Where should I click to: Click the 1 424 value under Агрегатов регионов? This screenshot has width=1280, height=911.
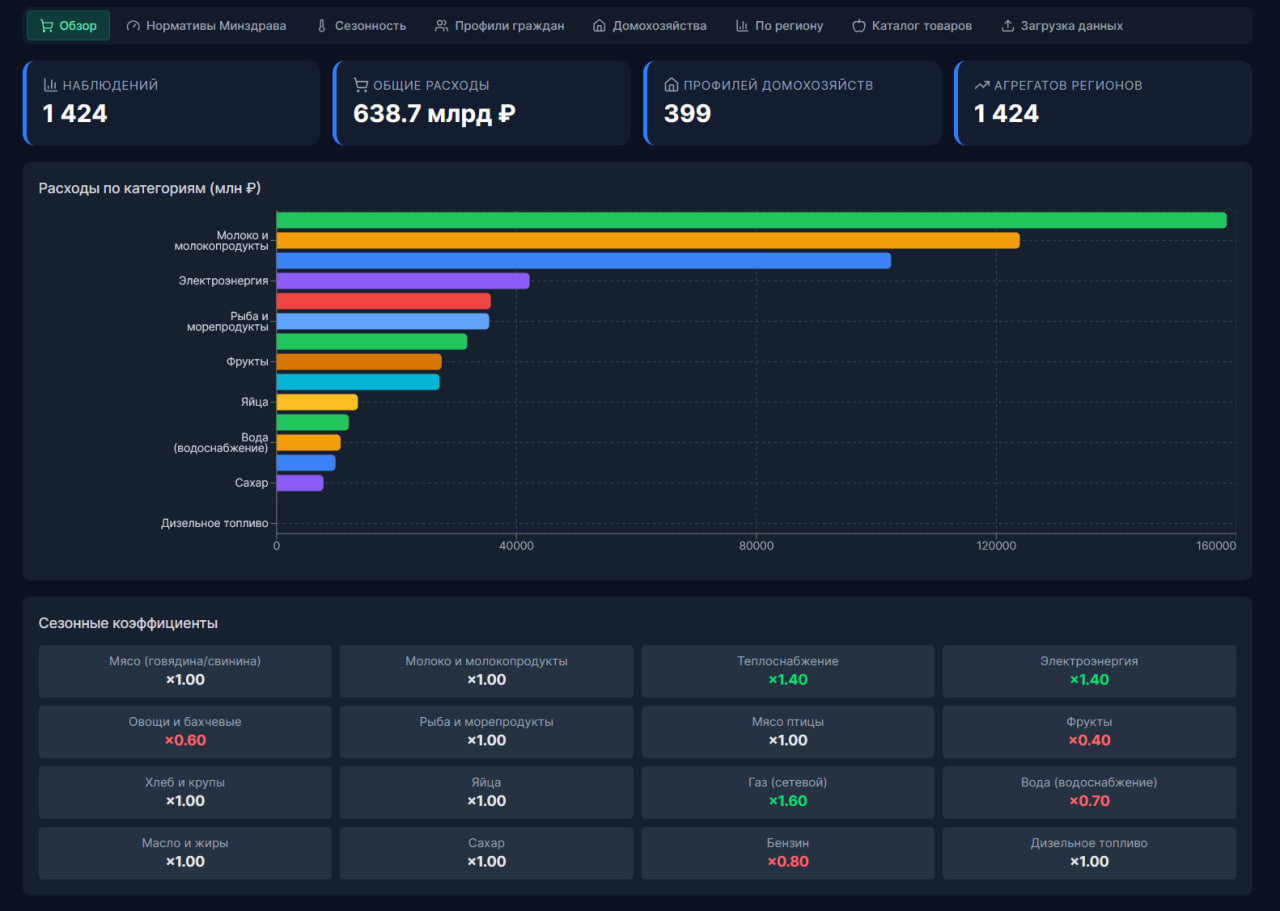point(1006,114)
